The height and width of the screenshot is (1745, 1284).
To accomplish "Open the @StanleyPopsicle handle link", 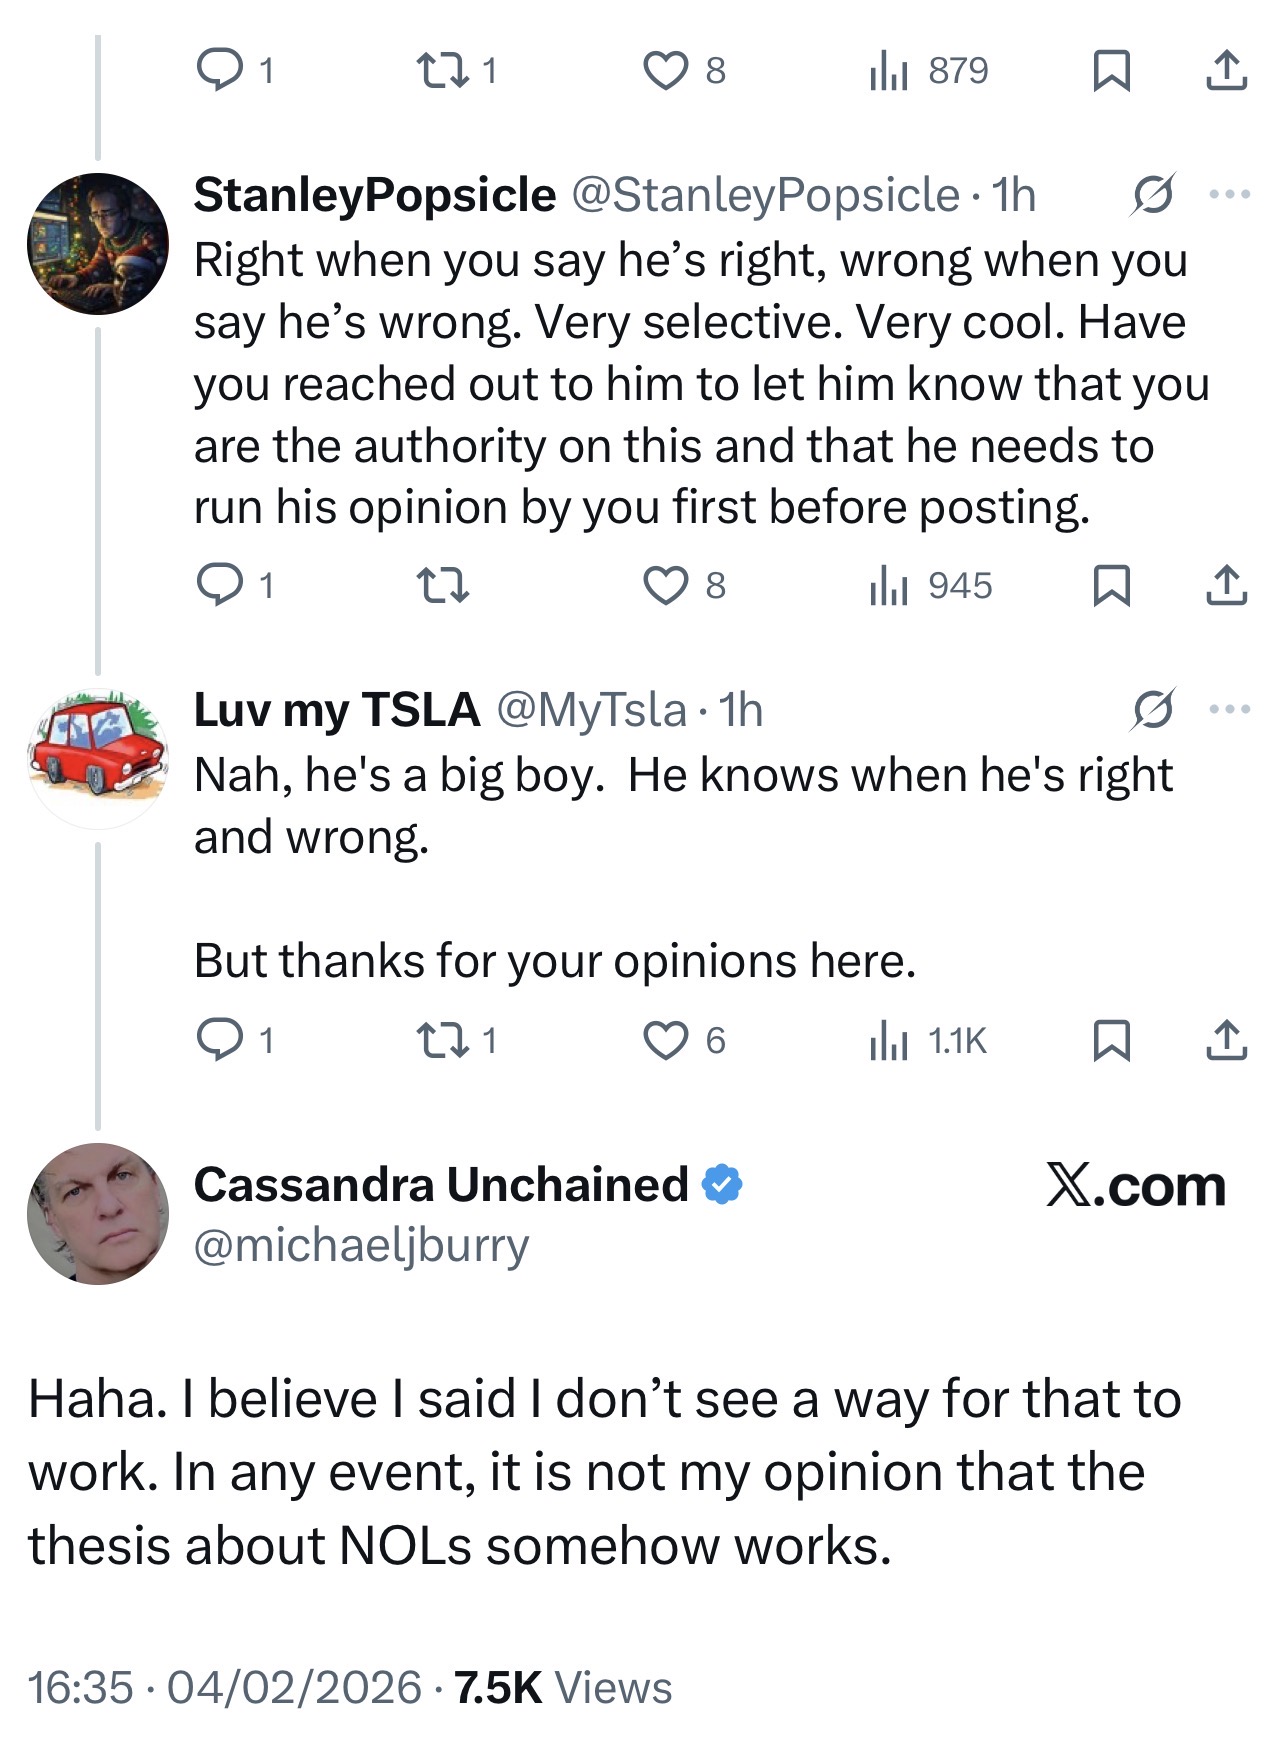I will point(765,195).
